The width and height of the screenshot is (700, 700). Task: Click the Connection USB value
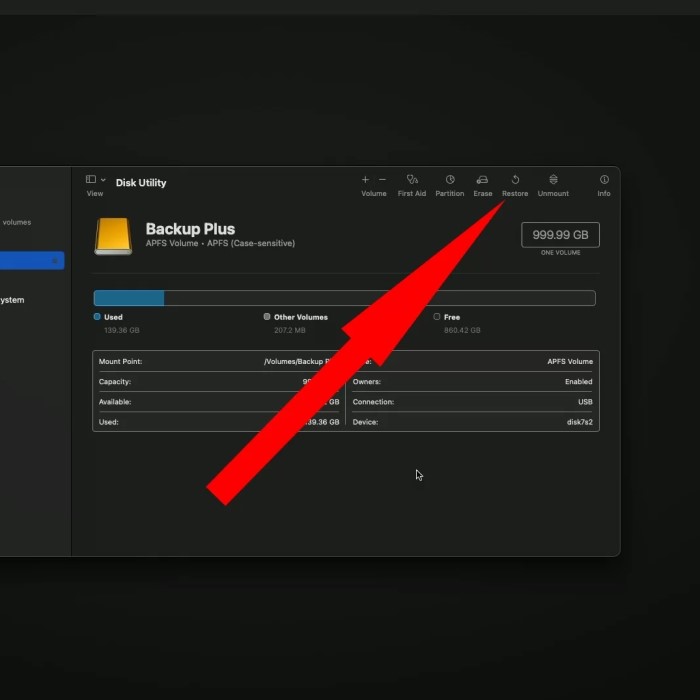[585, 402]
